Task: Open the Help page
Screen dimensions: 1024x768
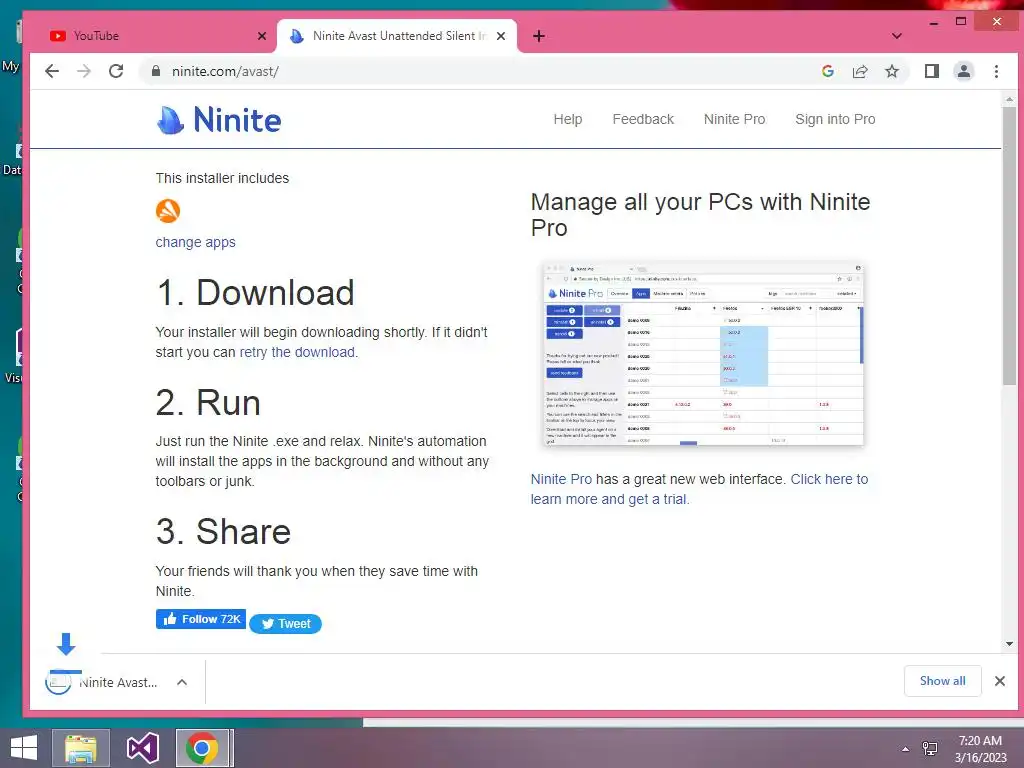Action: coord(568,120)
